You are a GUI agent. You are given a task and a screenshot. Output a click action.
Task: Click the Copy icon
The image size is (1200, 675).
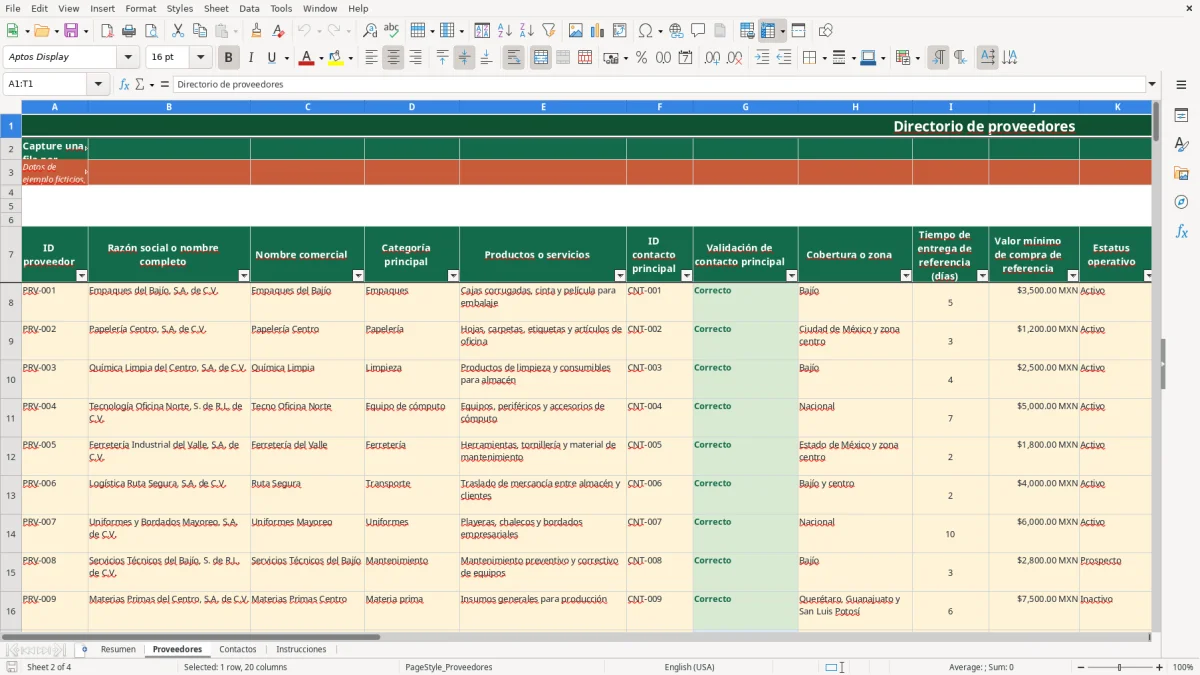200,31
